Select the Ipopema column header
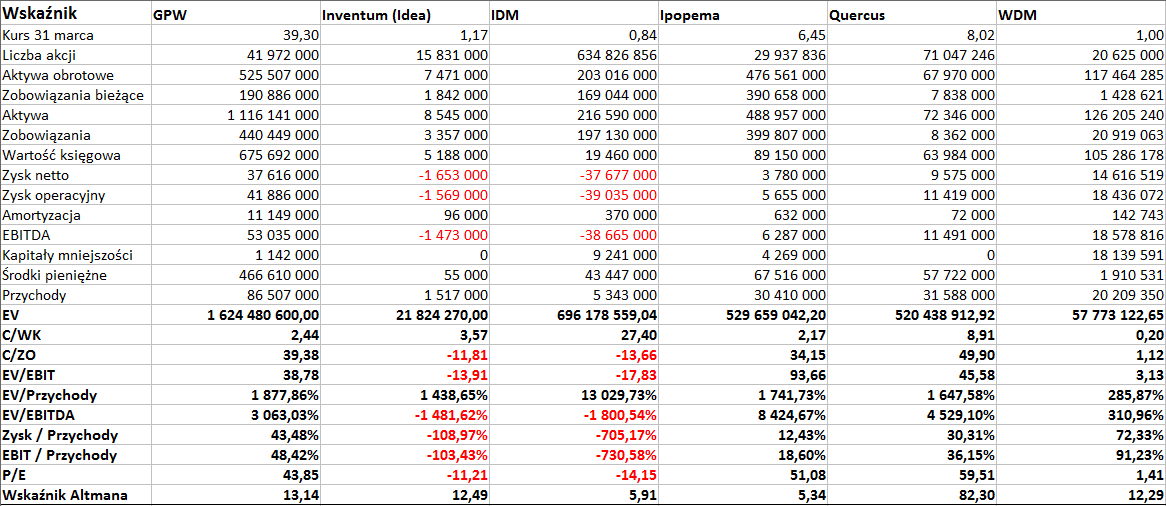 689,16
